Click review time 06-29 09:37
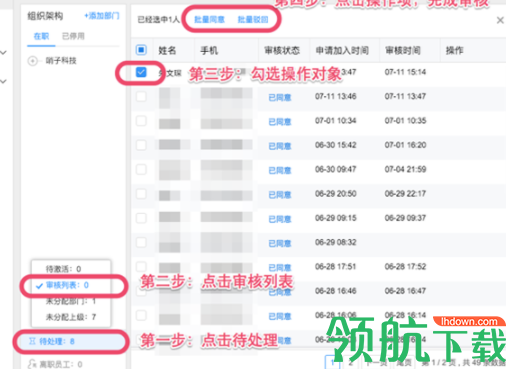The image size is (506, 369). pyautogui.click(x=405, y=218)
